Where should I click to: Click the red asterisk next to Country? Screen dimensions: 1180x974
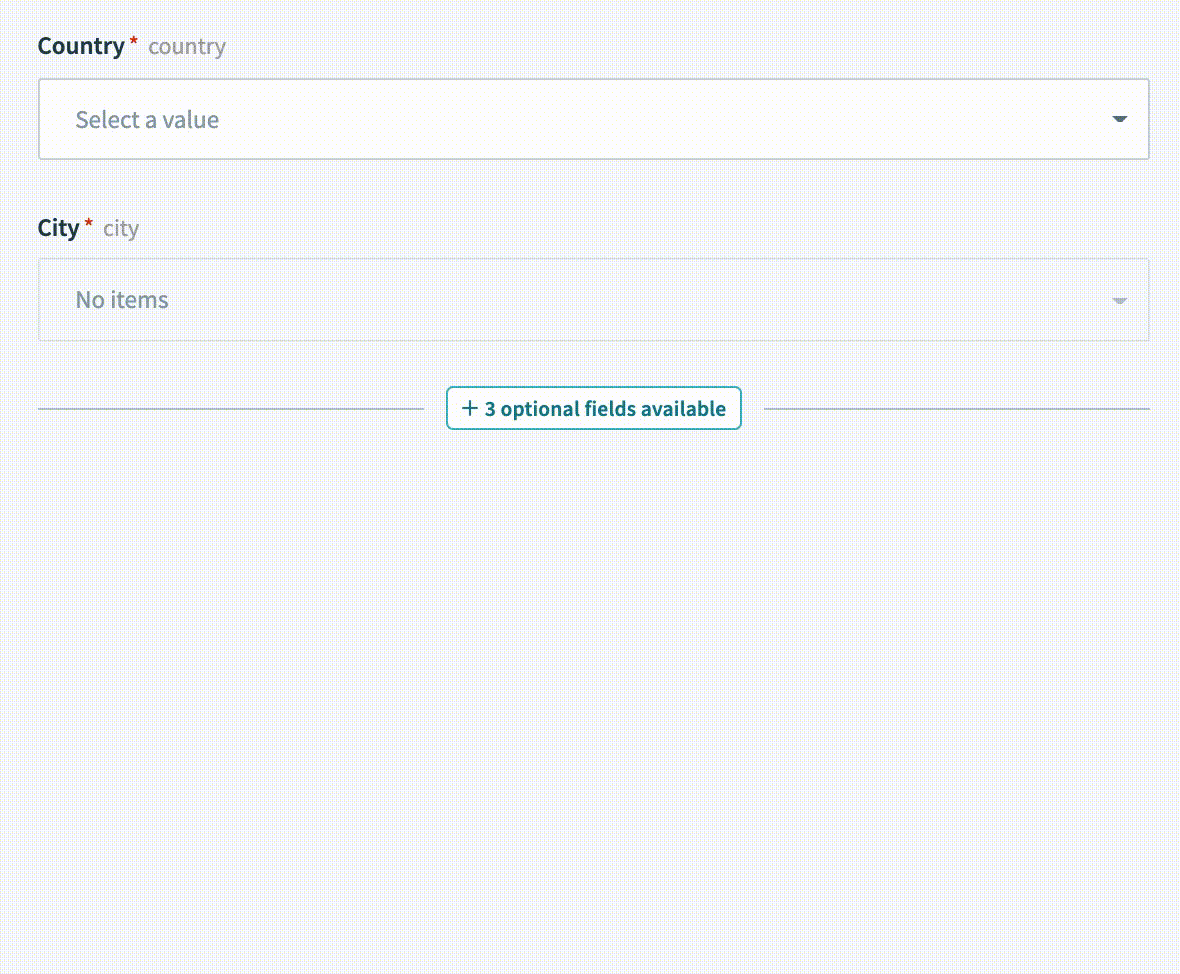point(134,43)
